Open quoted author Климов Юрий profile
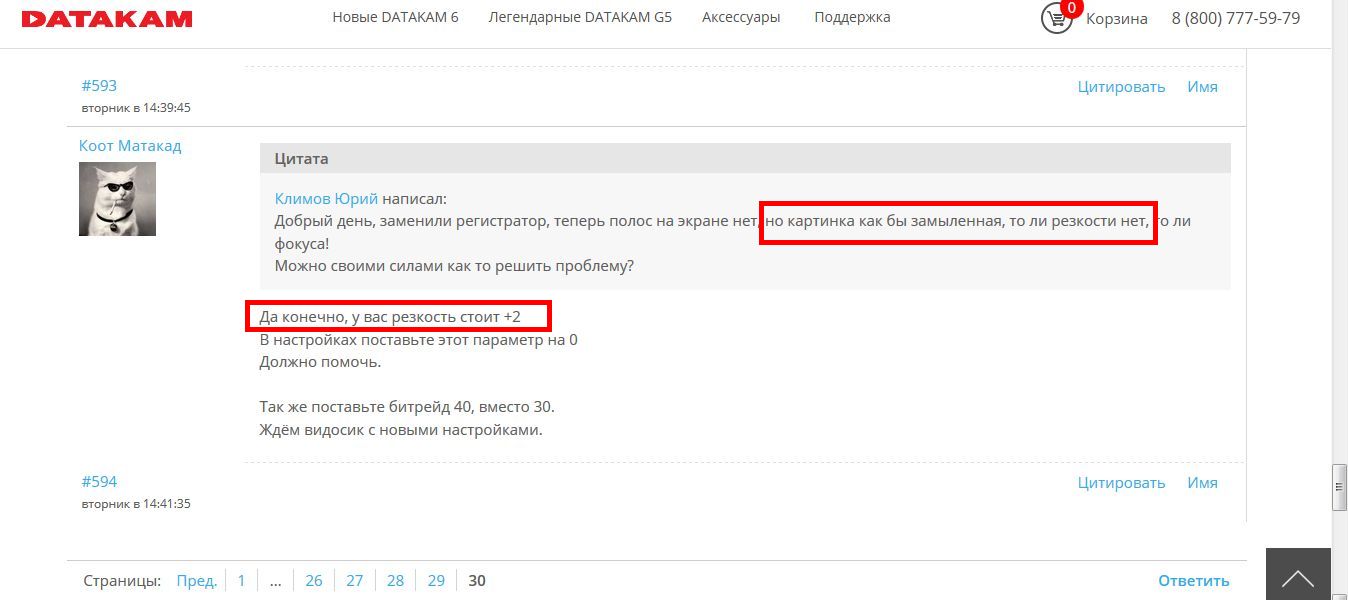Viewport: 1348px width, 600px height. tap(326, 199)
